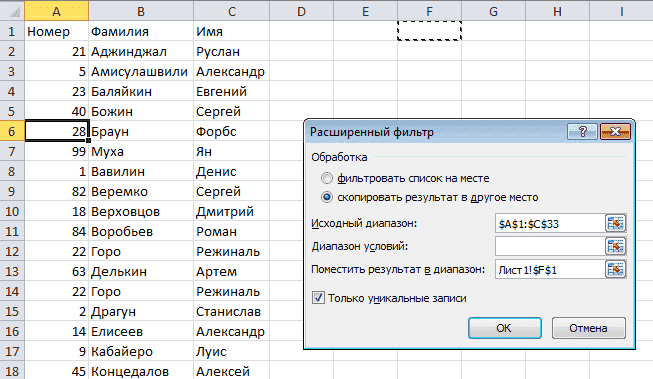
Task: Click the cell with 'Веремко'
Action: pyautogui.click(x=141, y=191)
